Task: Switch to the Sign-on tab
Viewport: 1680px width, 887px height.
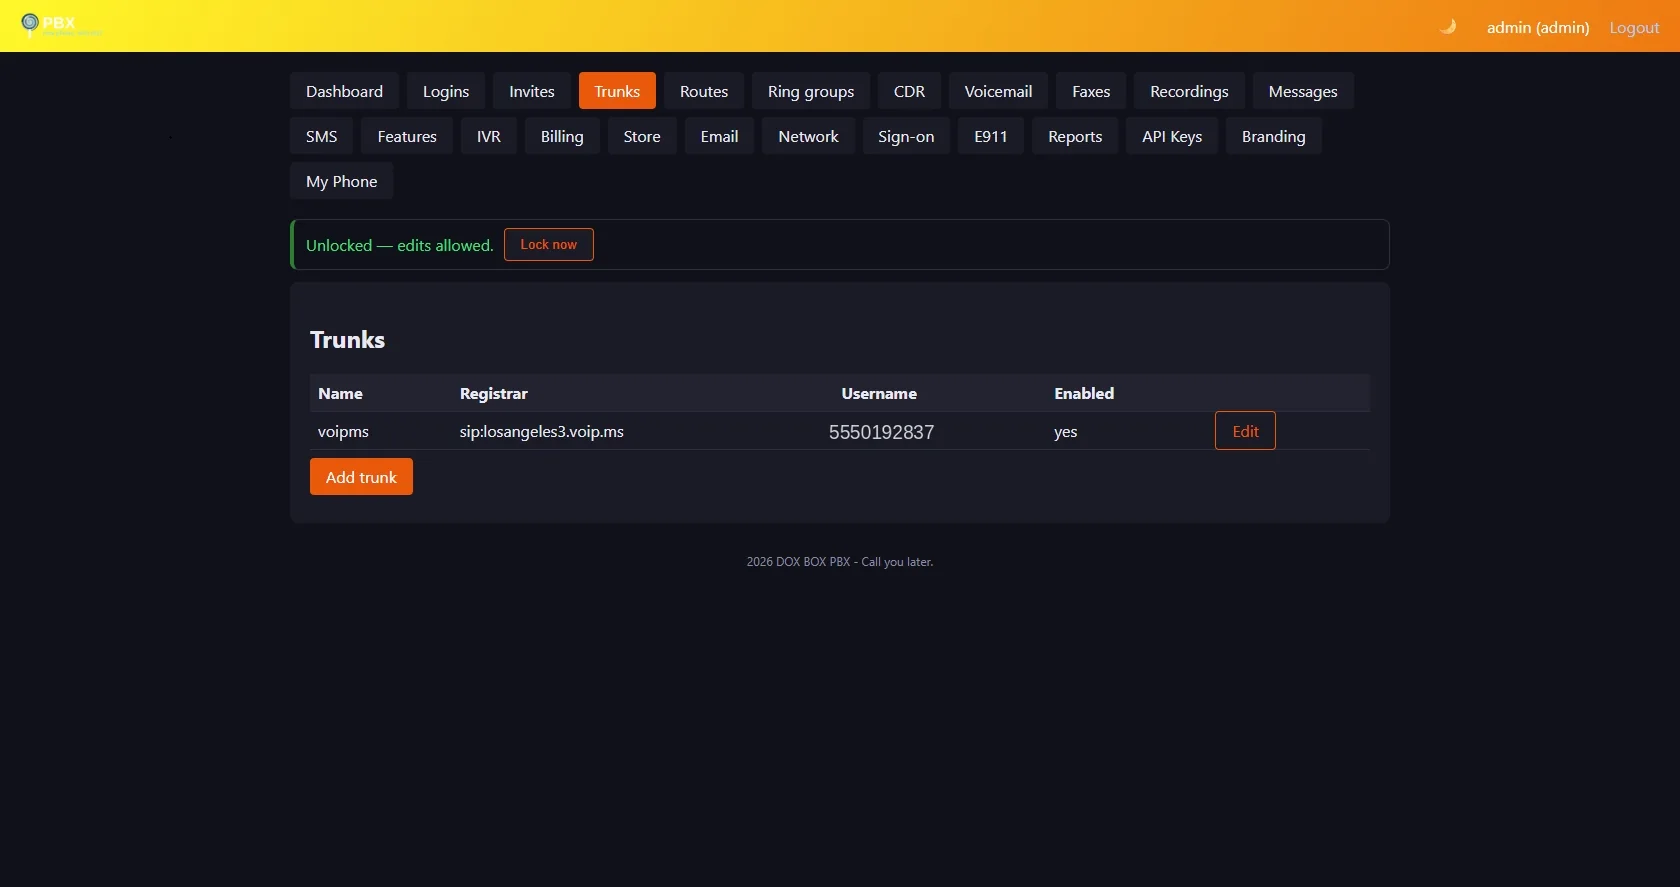Action: pyautogui.click(x=906, y=136)
